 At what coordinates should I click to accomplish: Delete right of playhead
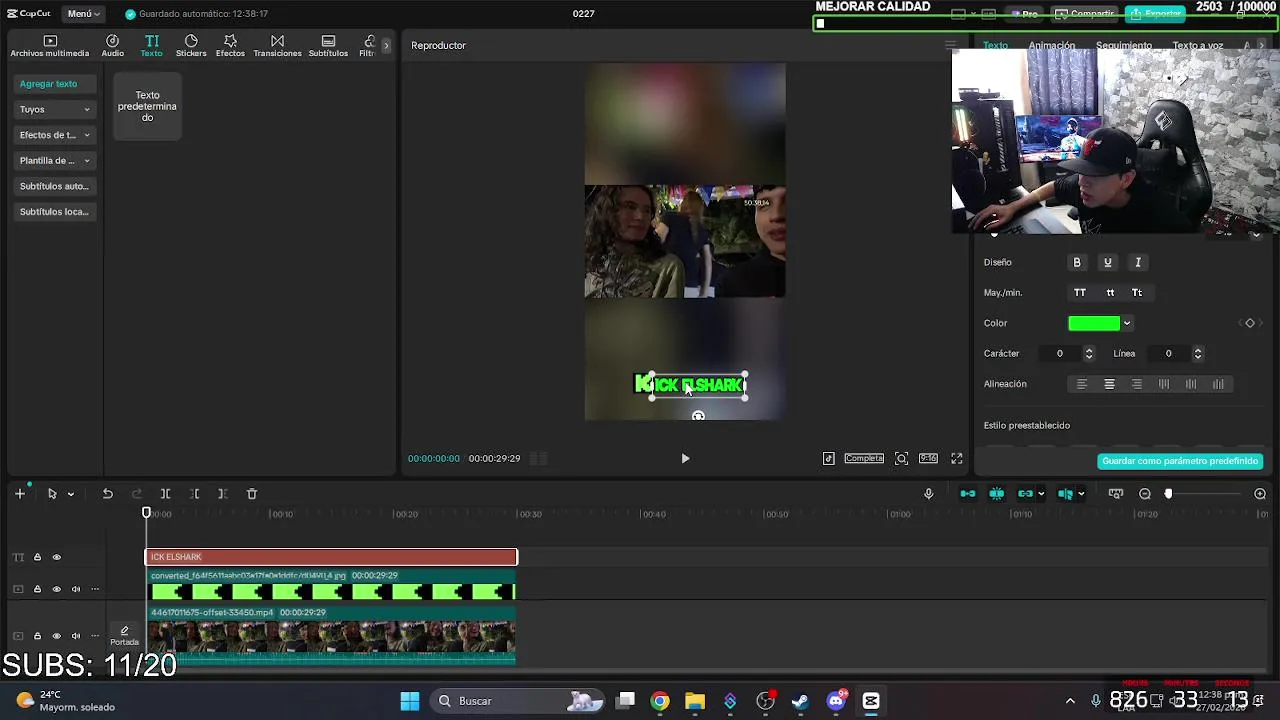223,494
